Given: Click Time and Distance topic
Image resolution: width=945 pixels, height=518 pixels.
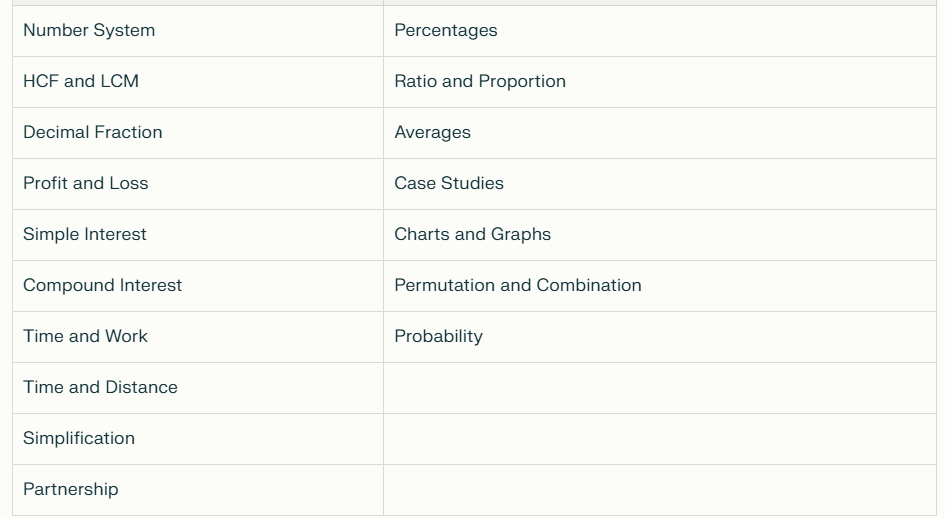Looking at the screenshot, I should coord(100,387).
